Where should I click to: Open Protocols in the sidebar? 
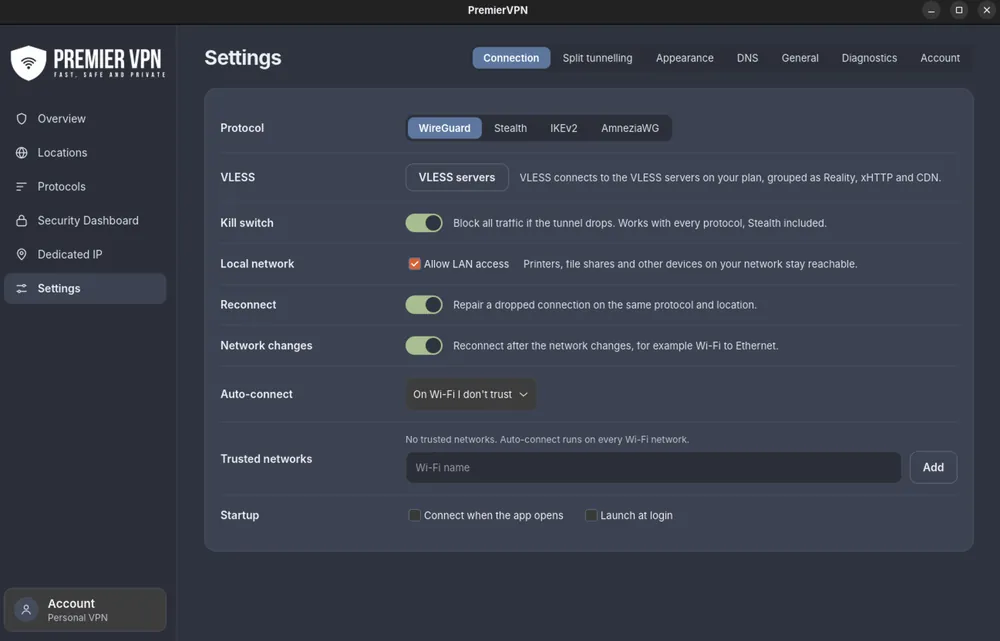[x=85, y=186]
